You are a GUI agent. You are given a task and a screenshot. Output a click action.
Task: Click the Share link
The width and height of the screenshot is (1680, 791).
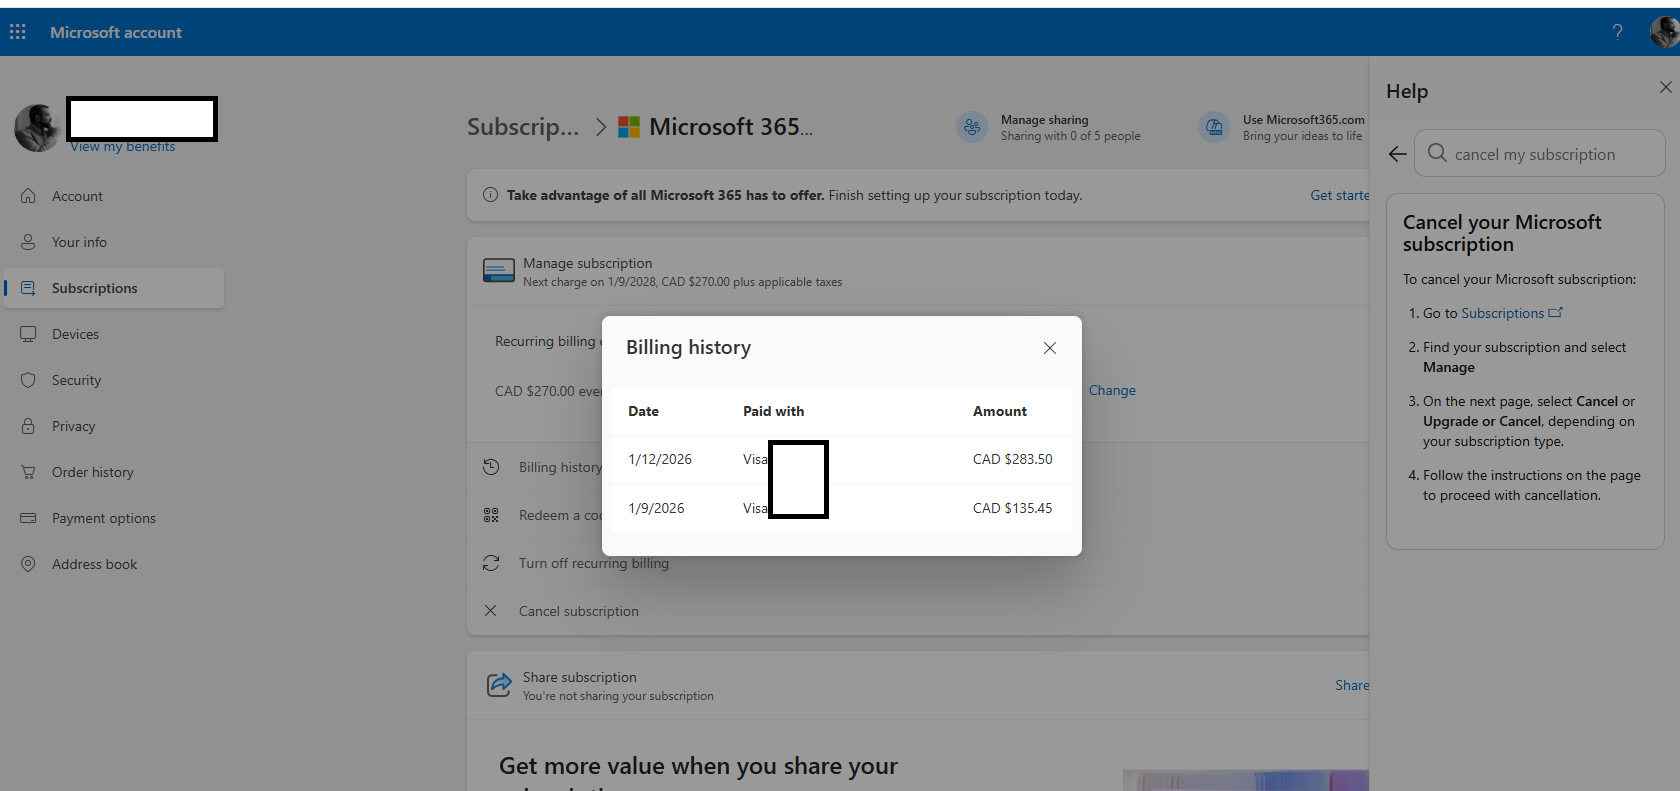pyautogui.click(x=1352, y=685)
